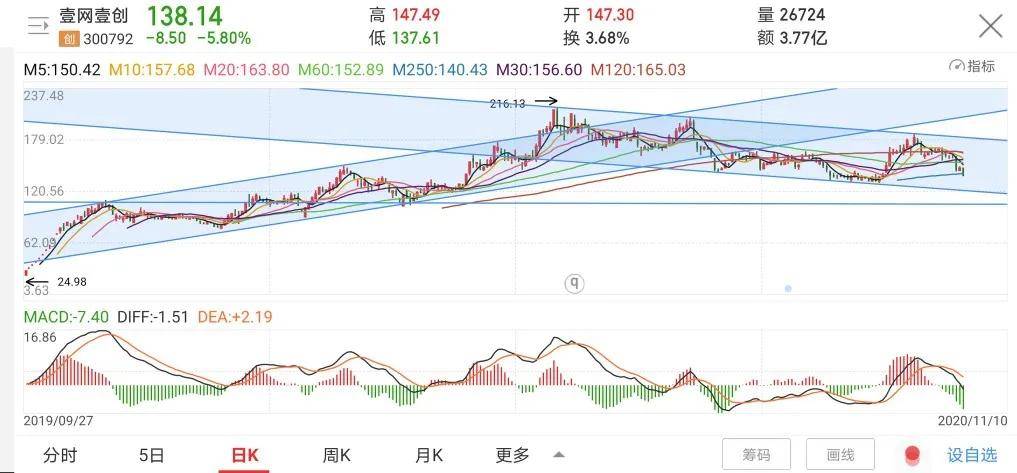The image size is (1017, 473).
Task: Toggle the 画线 draw line button
Action: (840, 455)
